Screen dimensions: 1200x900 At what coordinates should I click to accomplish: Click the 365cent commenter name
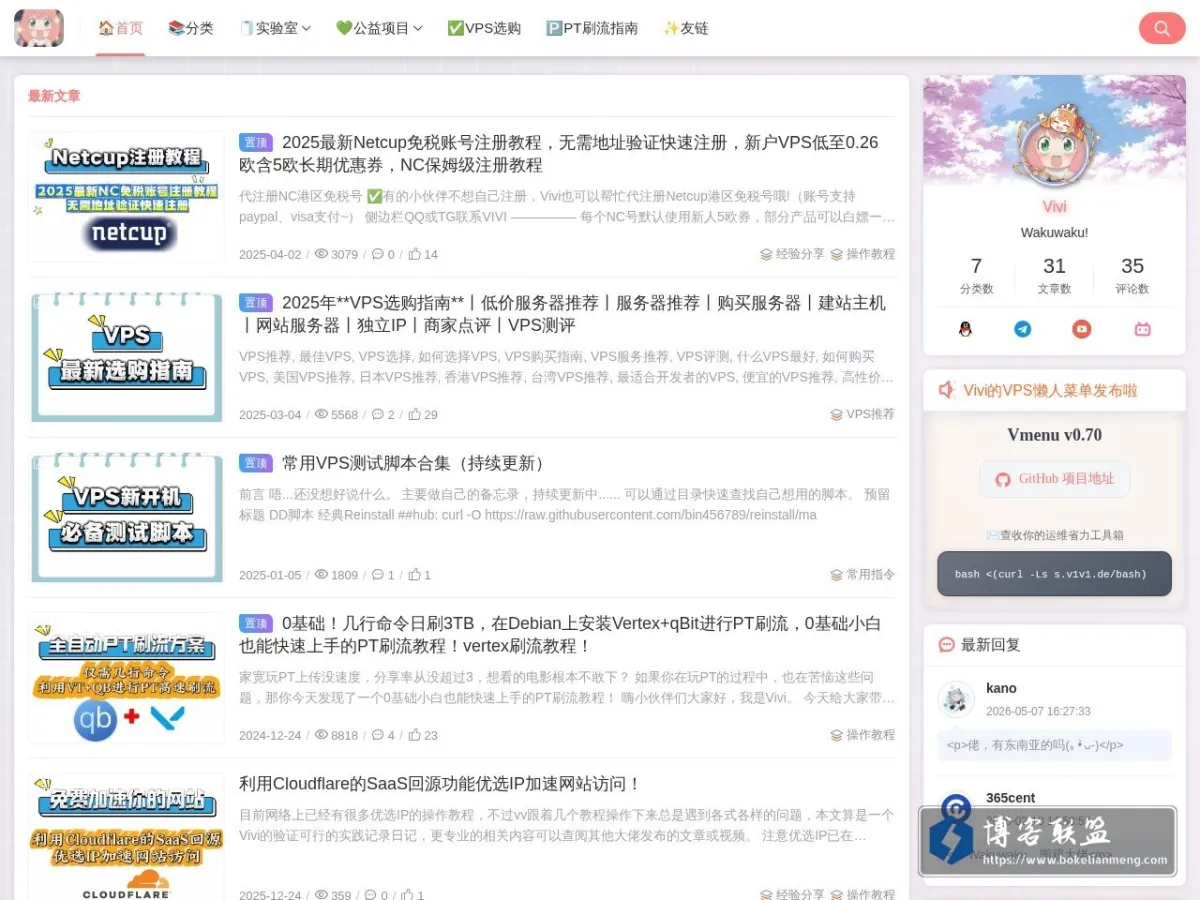click(1010, 798)
